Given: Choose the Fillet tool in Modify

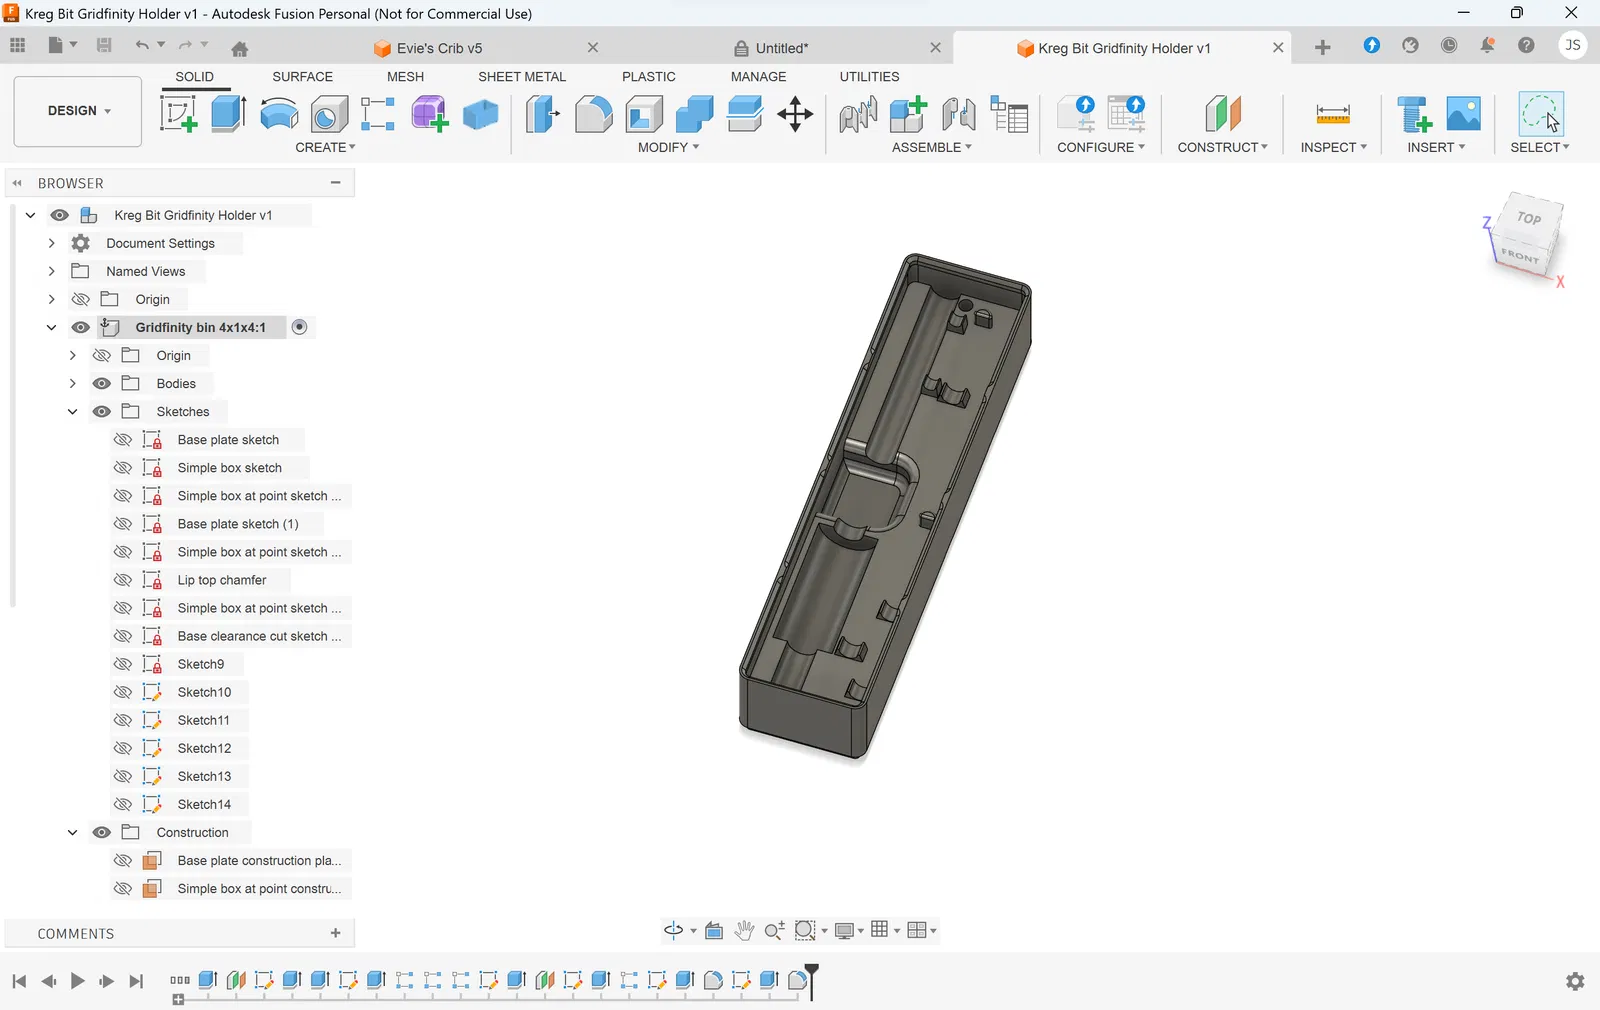Looking at the screenshot, I should [593, 114].
